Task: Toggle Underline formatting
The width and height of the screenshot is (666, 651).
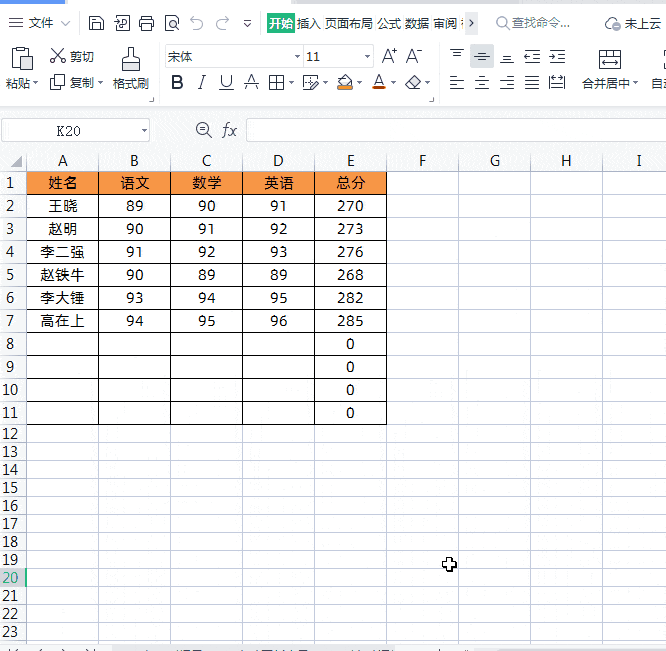Action: coord(226,83)
